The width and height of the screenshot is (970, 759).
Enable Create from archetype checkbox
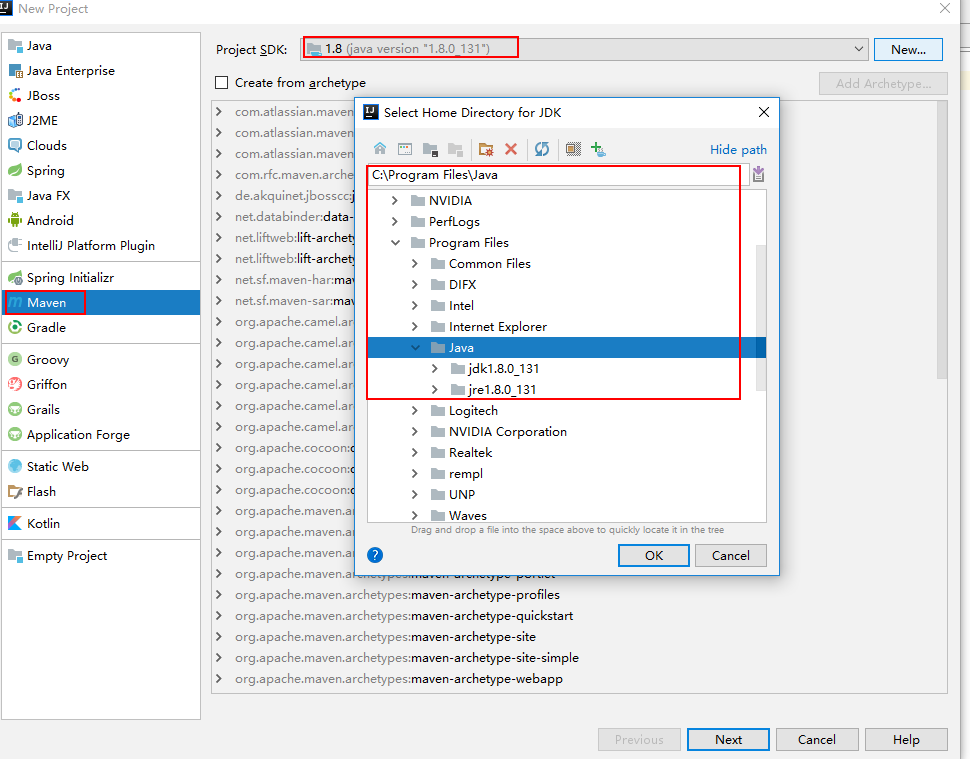click(x=221, y=82)
